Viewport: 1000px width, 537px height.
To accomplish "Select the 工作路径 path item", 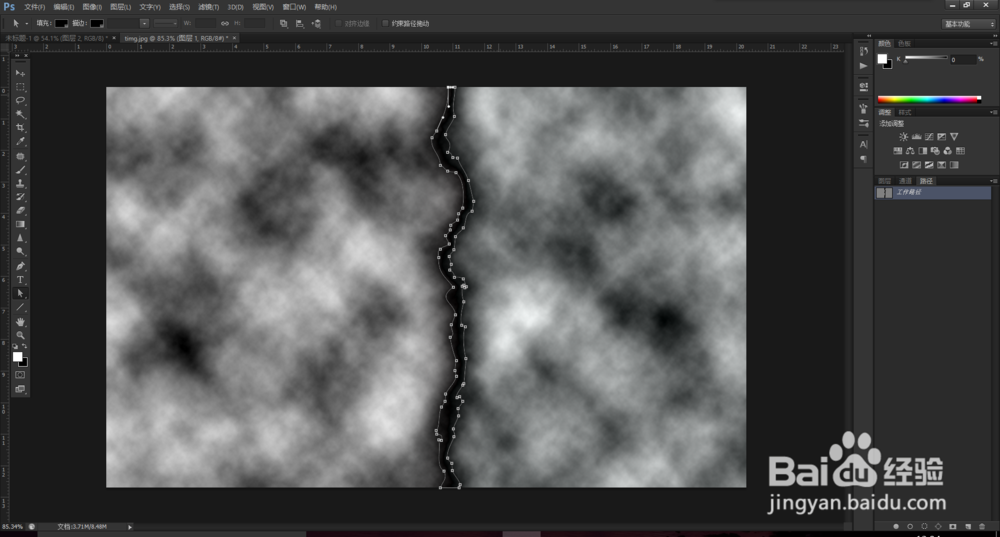I will tap(932, 193).
